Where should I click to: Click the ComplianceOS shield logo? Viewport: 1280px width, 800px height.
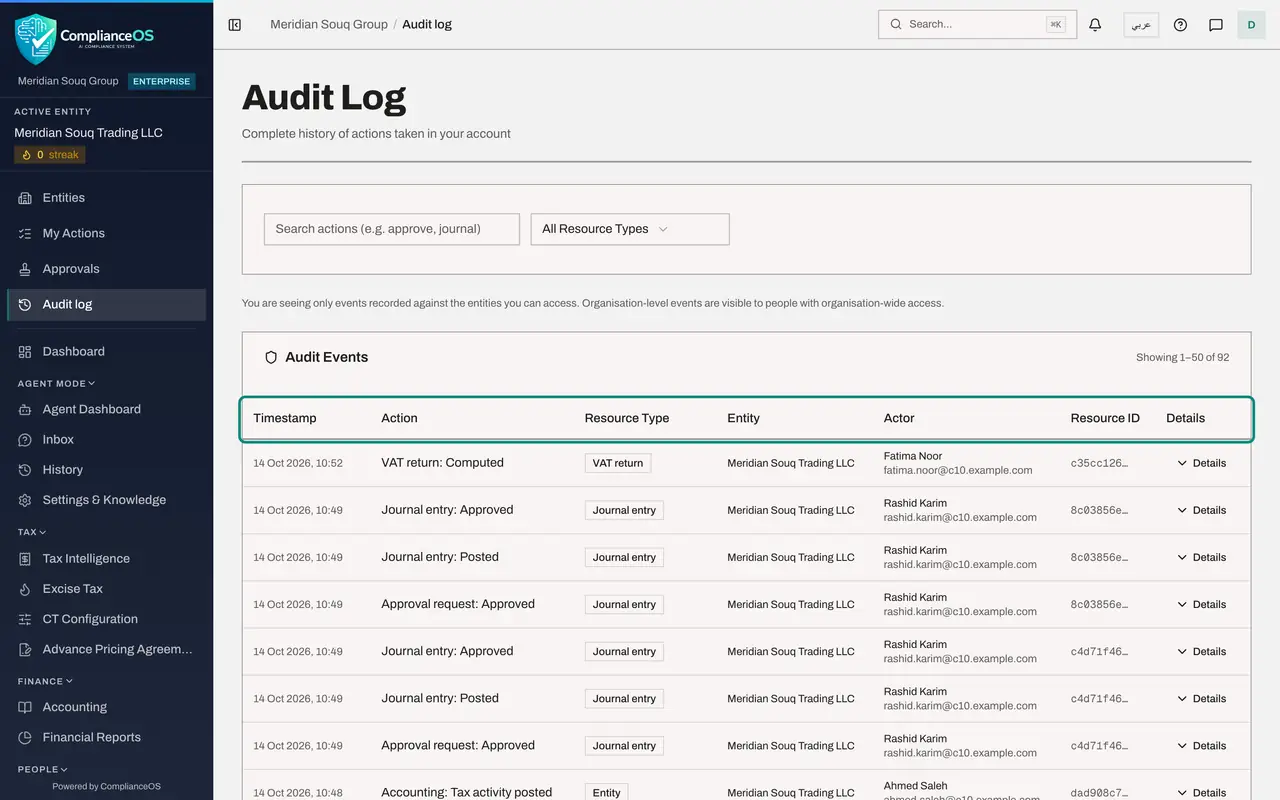[x=35, y=39]
